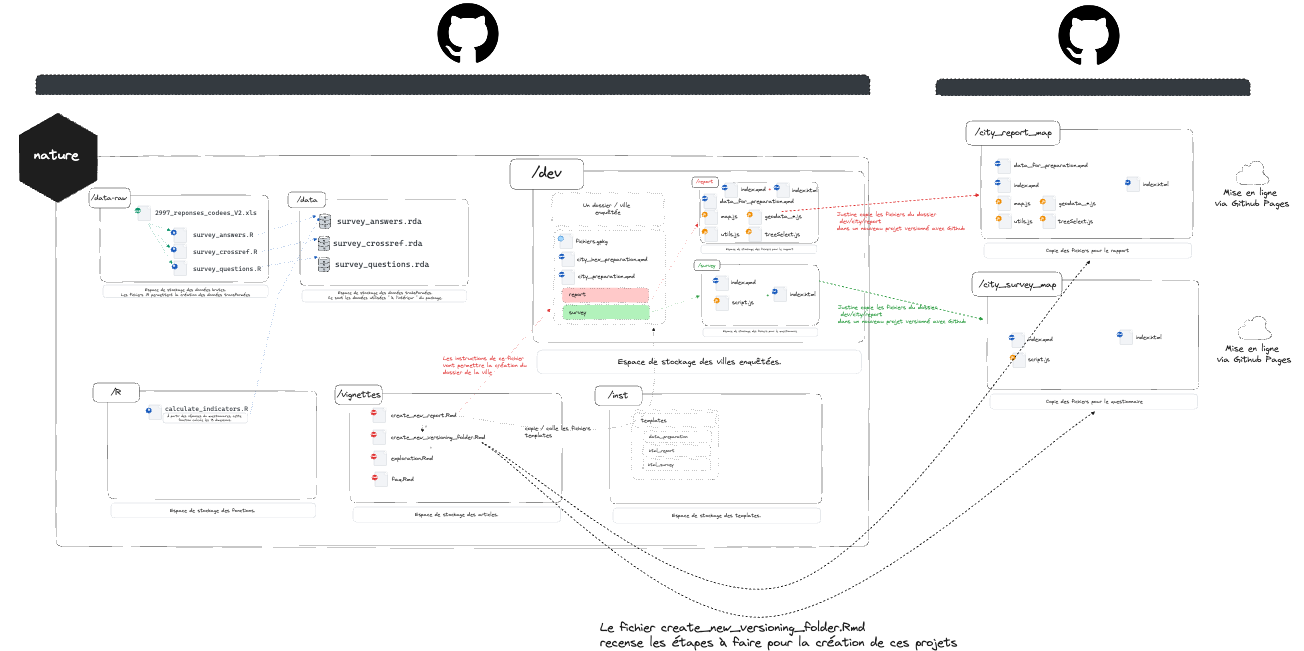Select the fichiers.gpkg file icon

563,241
